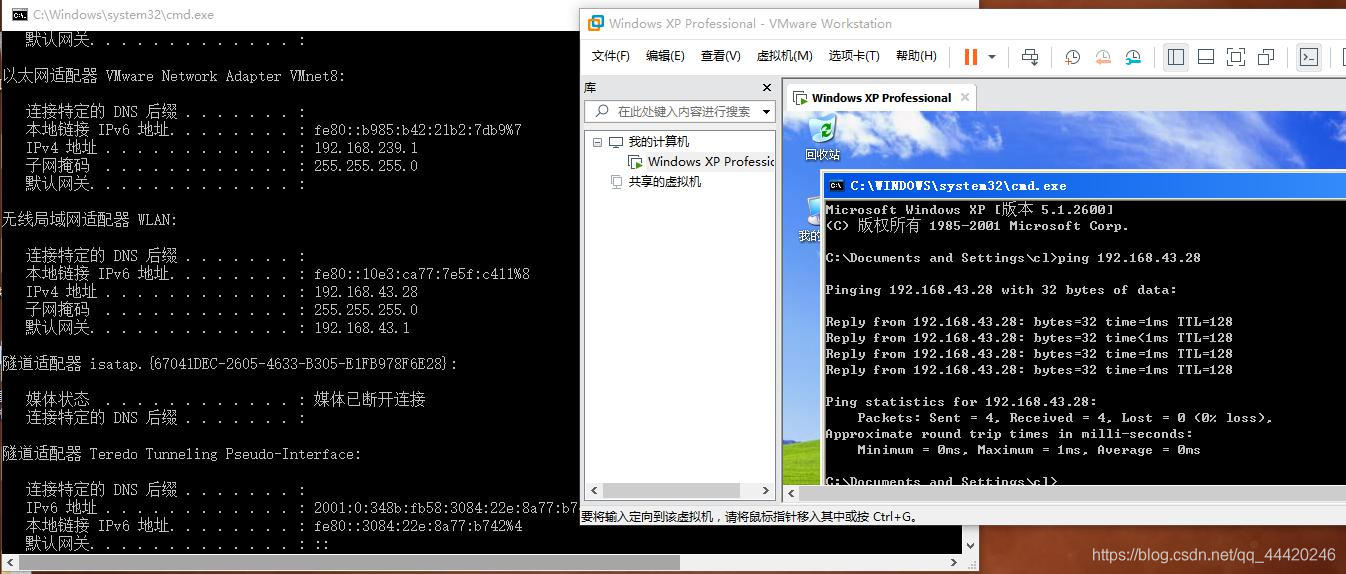Click the host cmd.exe title bar icon
Image resolution: width=1346 pixels, height=574 pixels.
(19, 15)
